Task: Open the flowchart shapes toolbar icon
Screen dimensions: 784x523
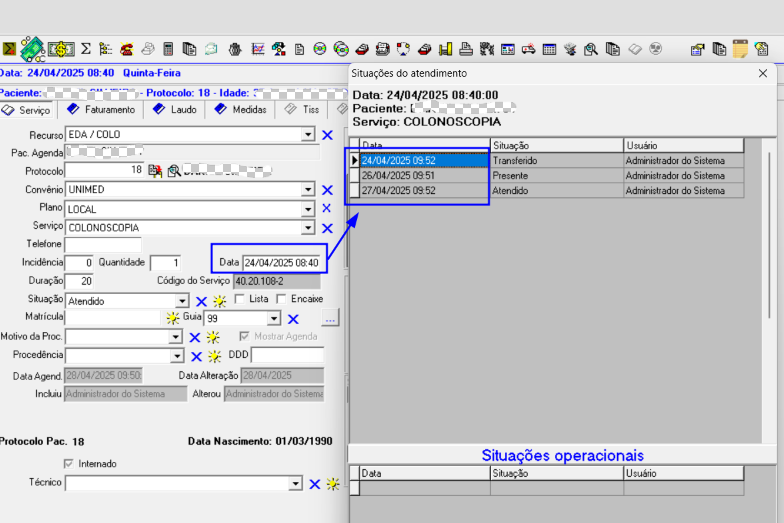Action: (x=278, y=49)
